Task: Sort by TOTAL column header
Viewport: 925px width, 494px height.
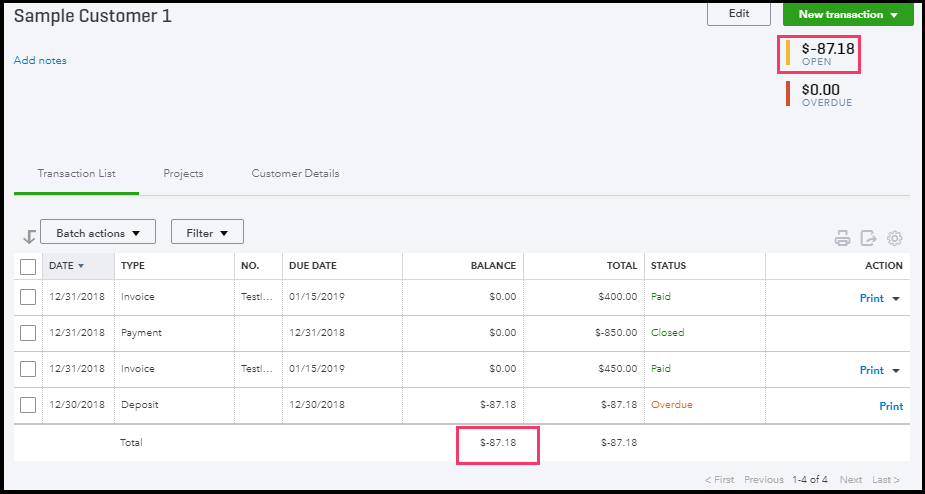Action: click(x=622, y=266)
